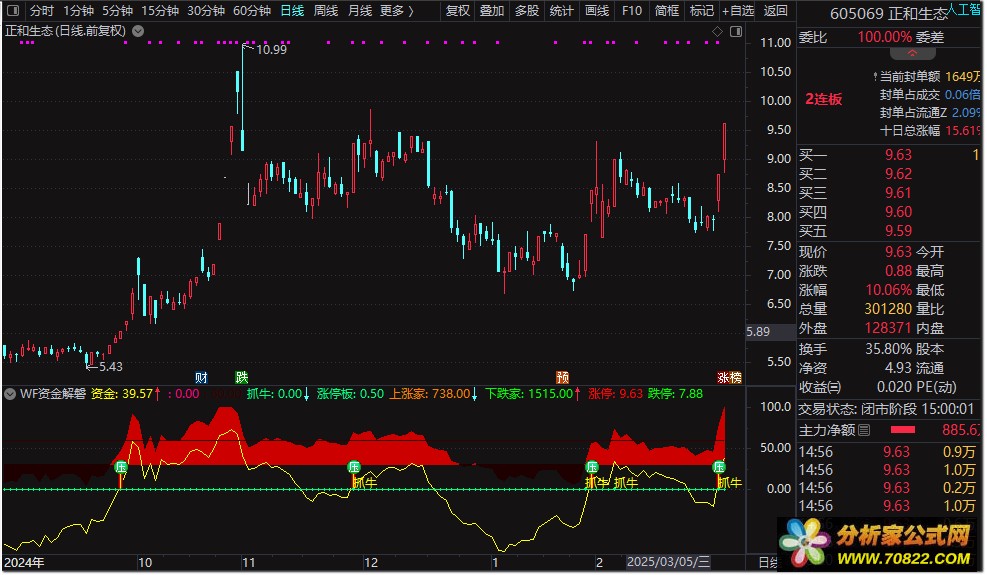Click the 返回 back button
The image size is (987, 575).
click(776, 11)
